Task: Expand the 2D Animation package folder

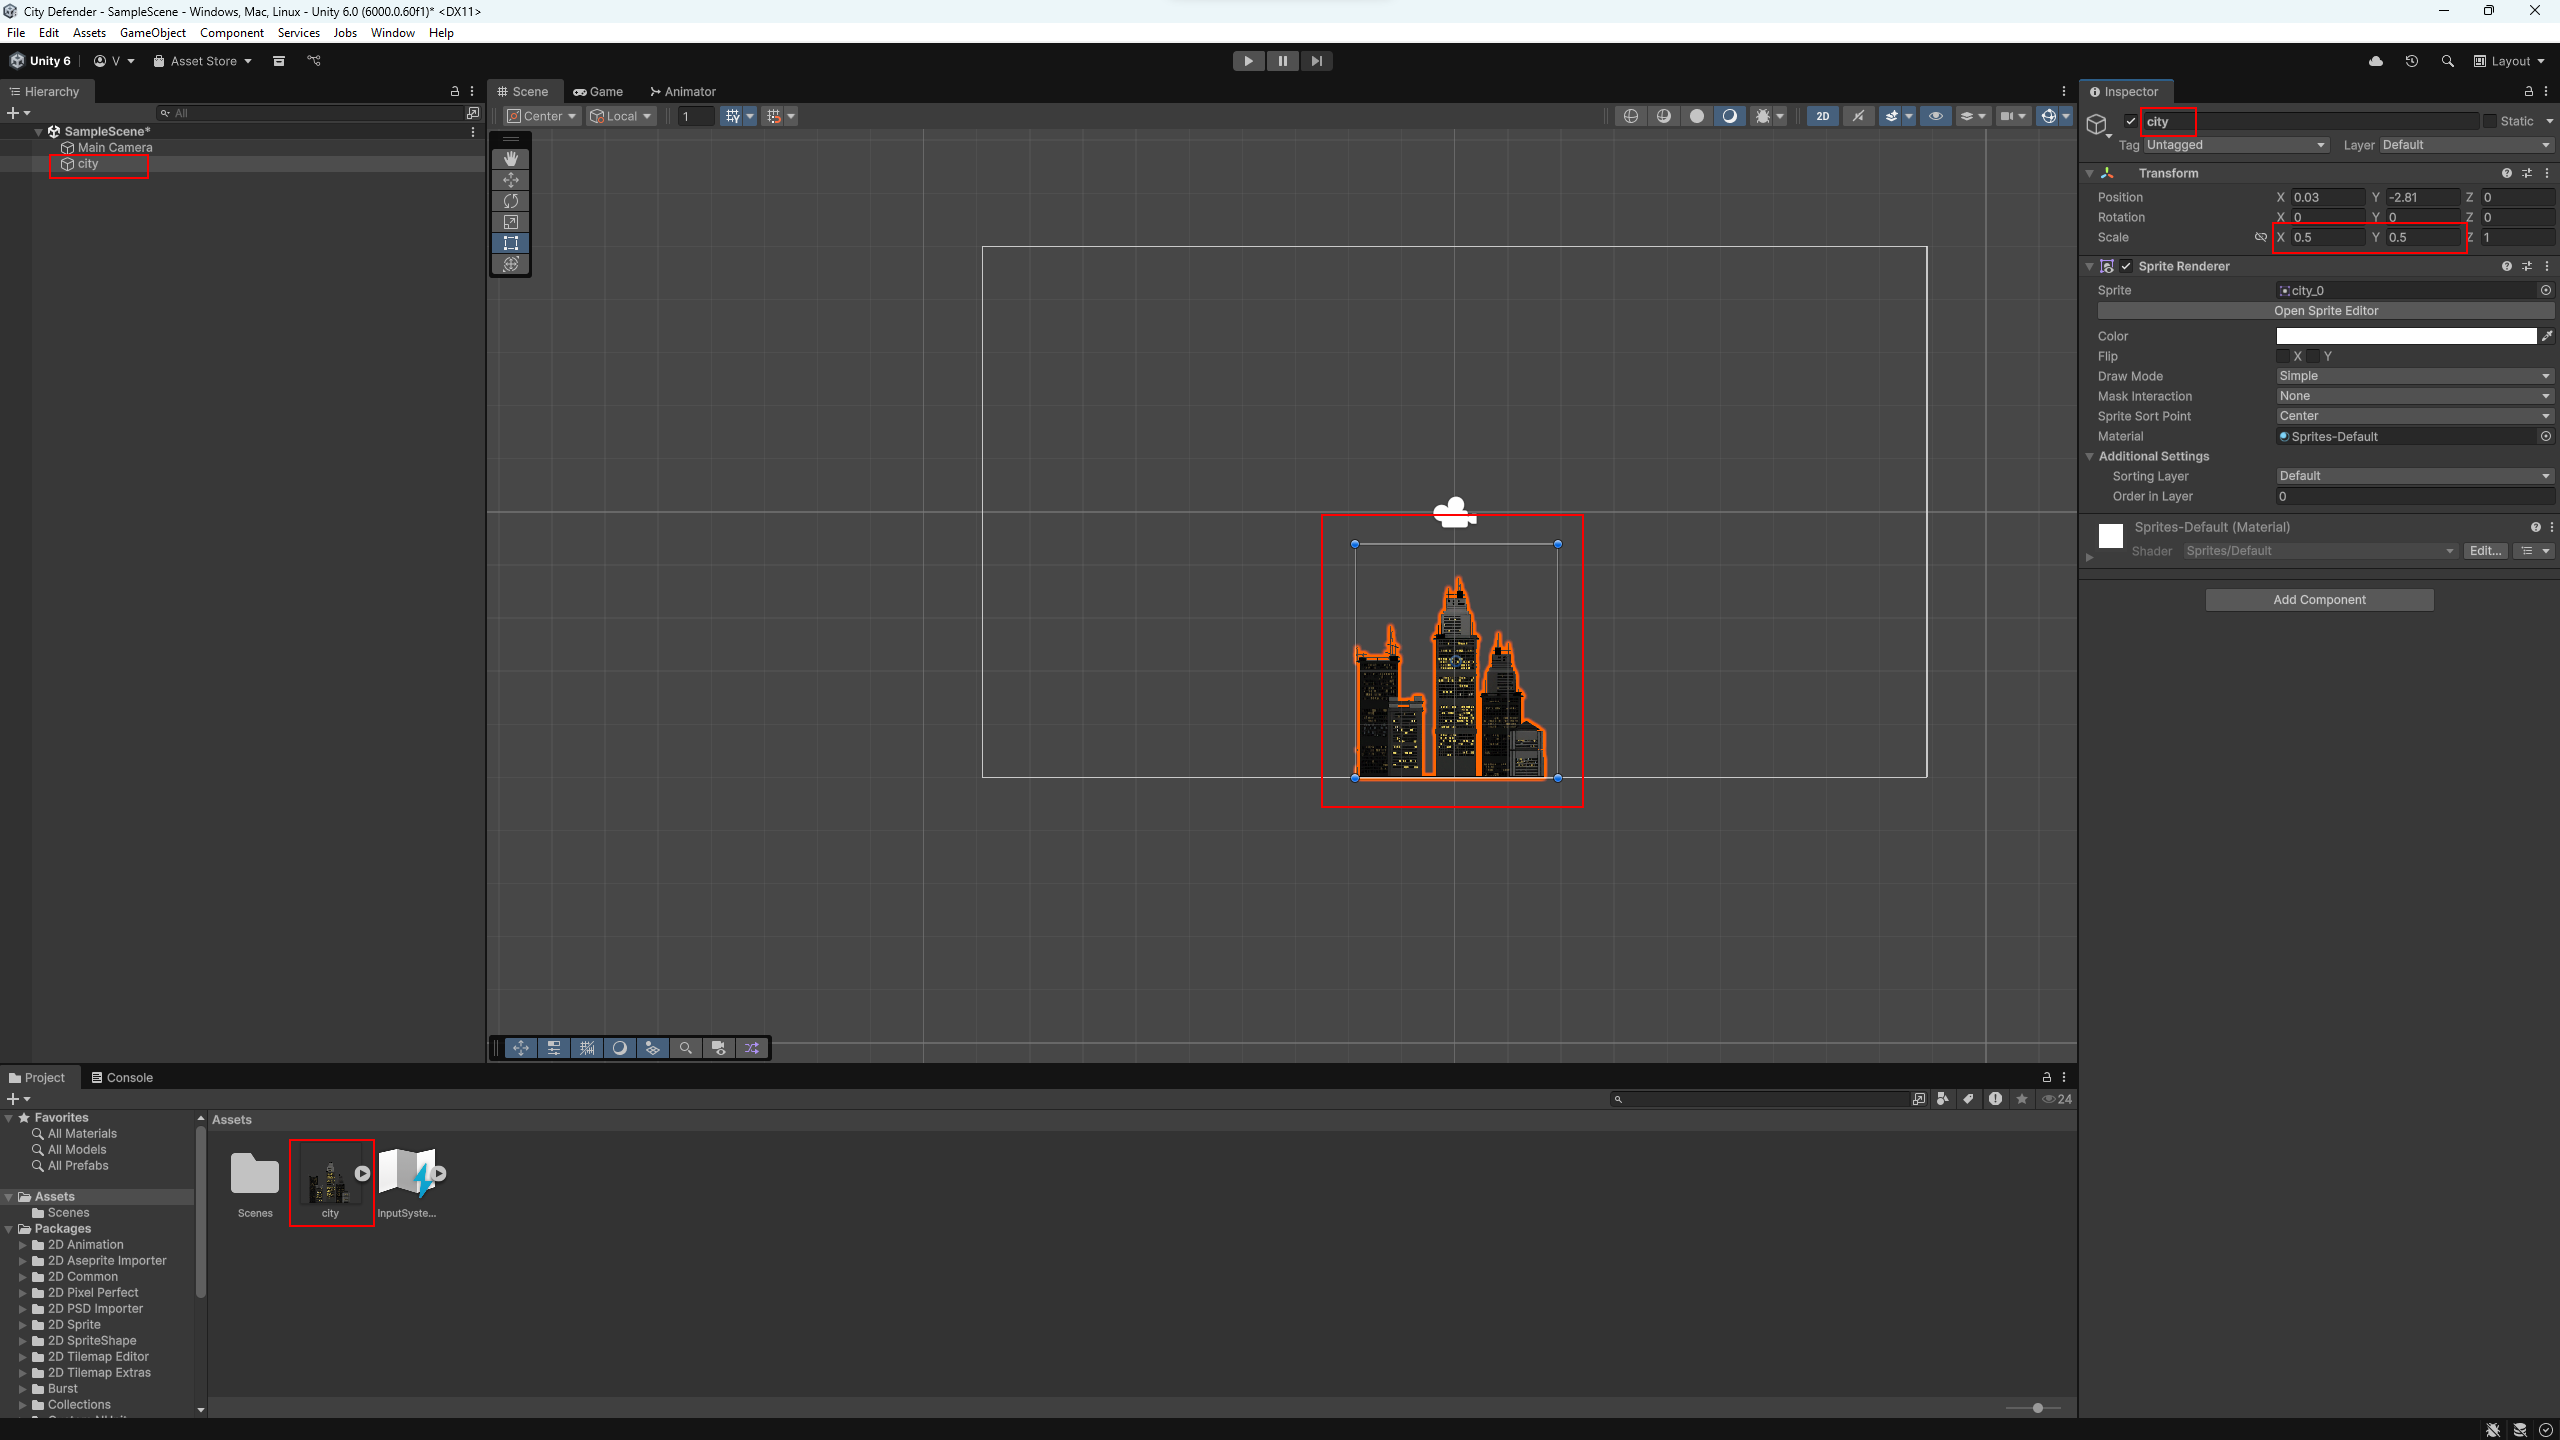Action: tap(23, 1245)
